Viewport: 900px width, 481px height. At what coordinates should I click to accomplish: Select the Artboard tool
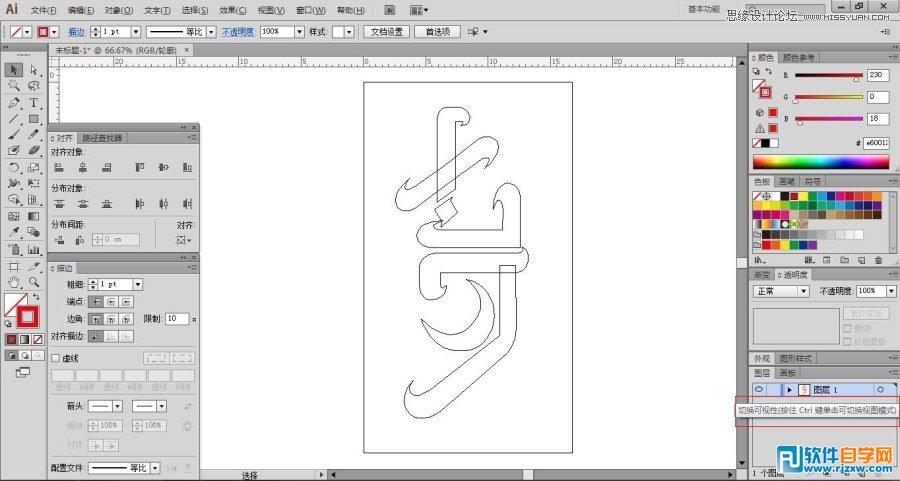(14, 266)
